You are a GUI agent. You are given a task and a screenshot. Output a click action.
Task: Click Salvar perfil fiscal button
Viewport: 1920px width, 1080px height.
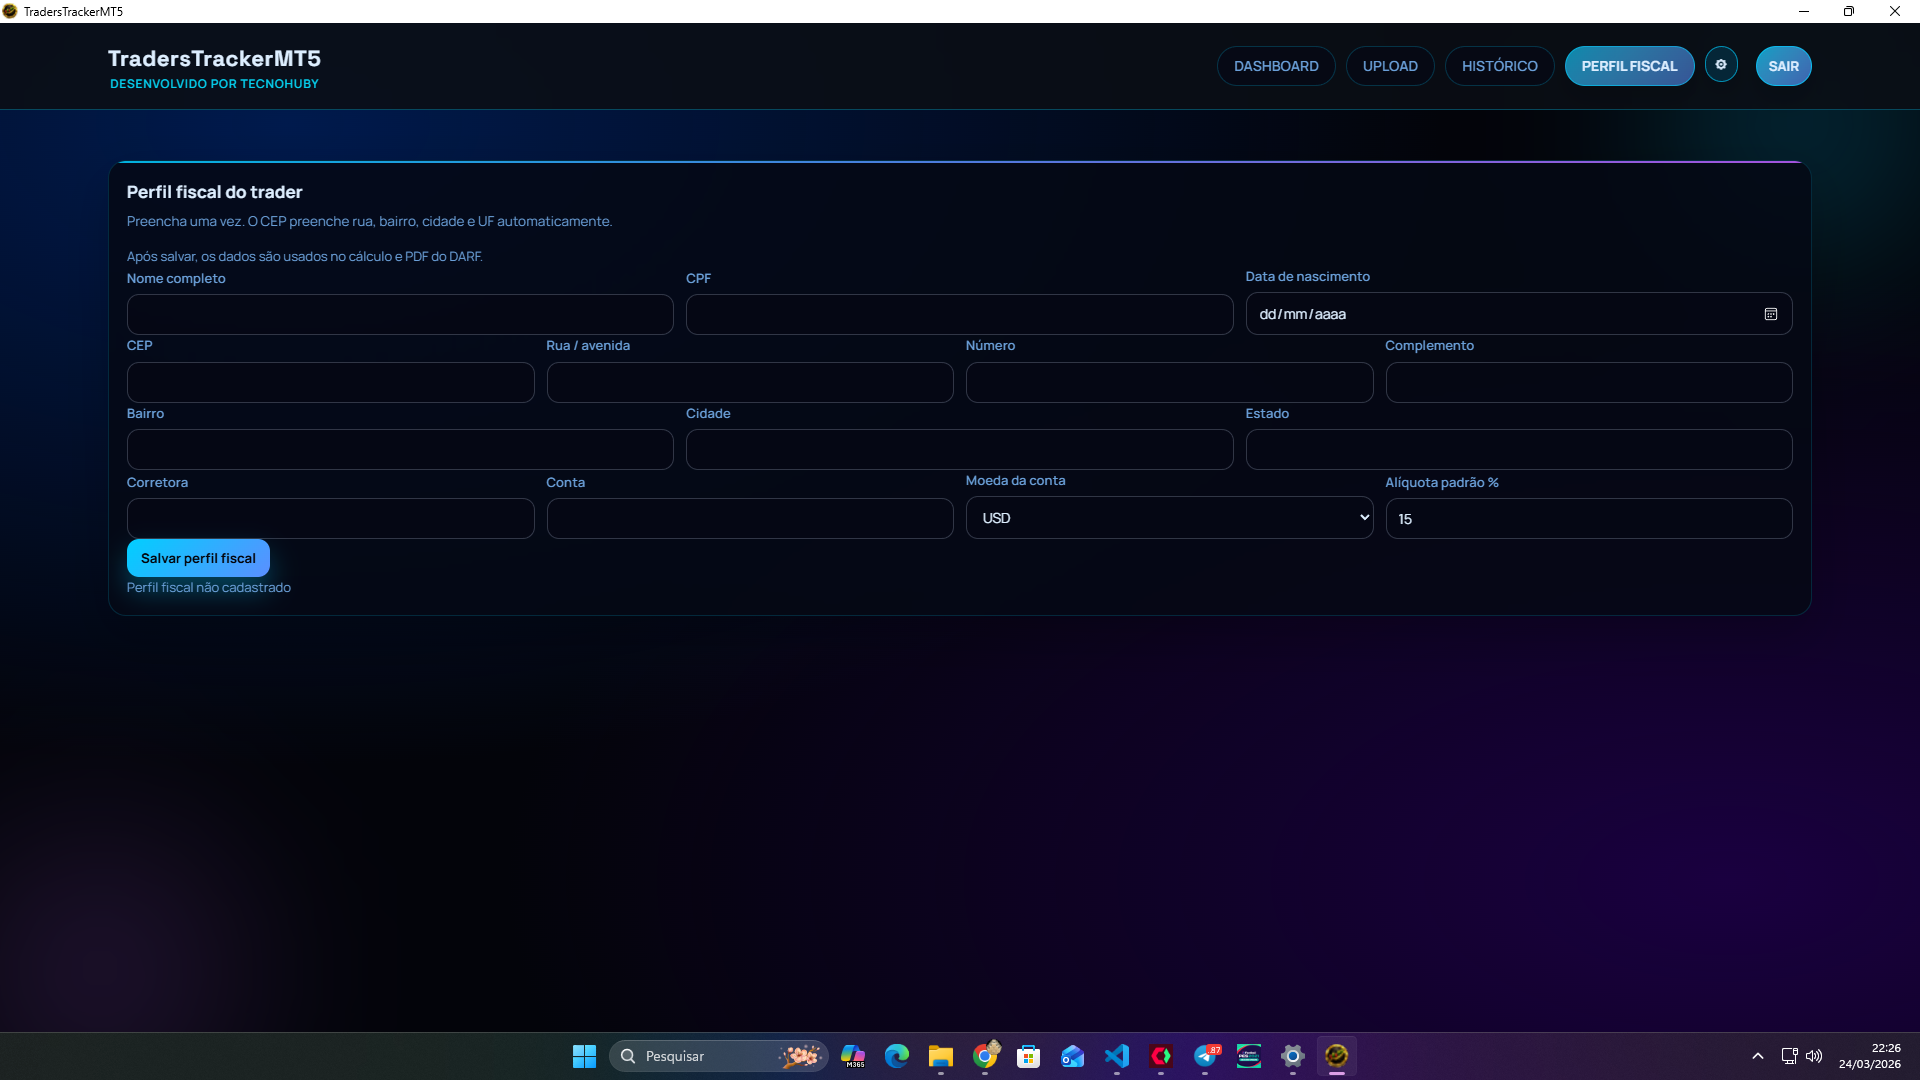pos(198,558)
